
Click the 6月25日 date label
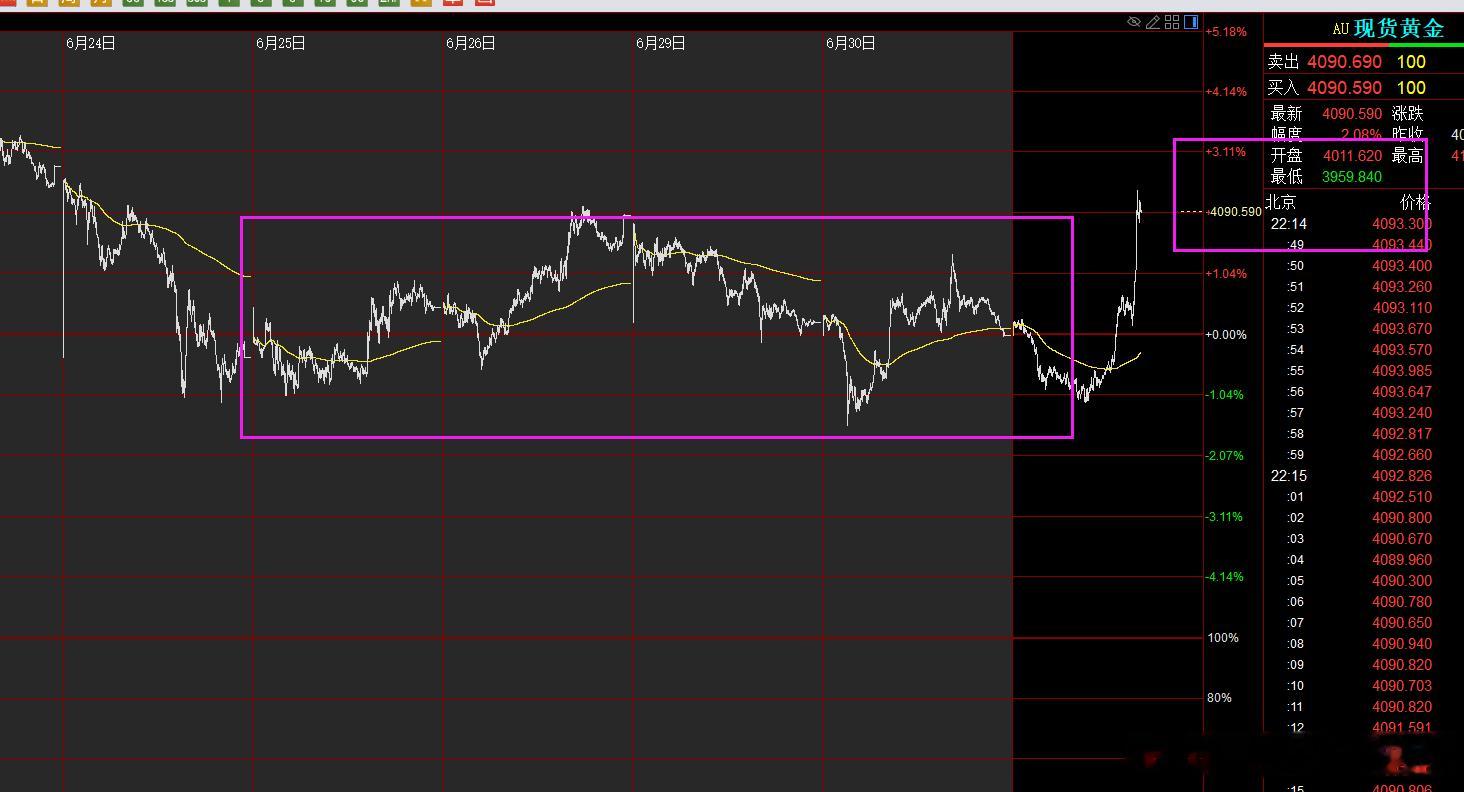point(281,43)
